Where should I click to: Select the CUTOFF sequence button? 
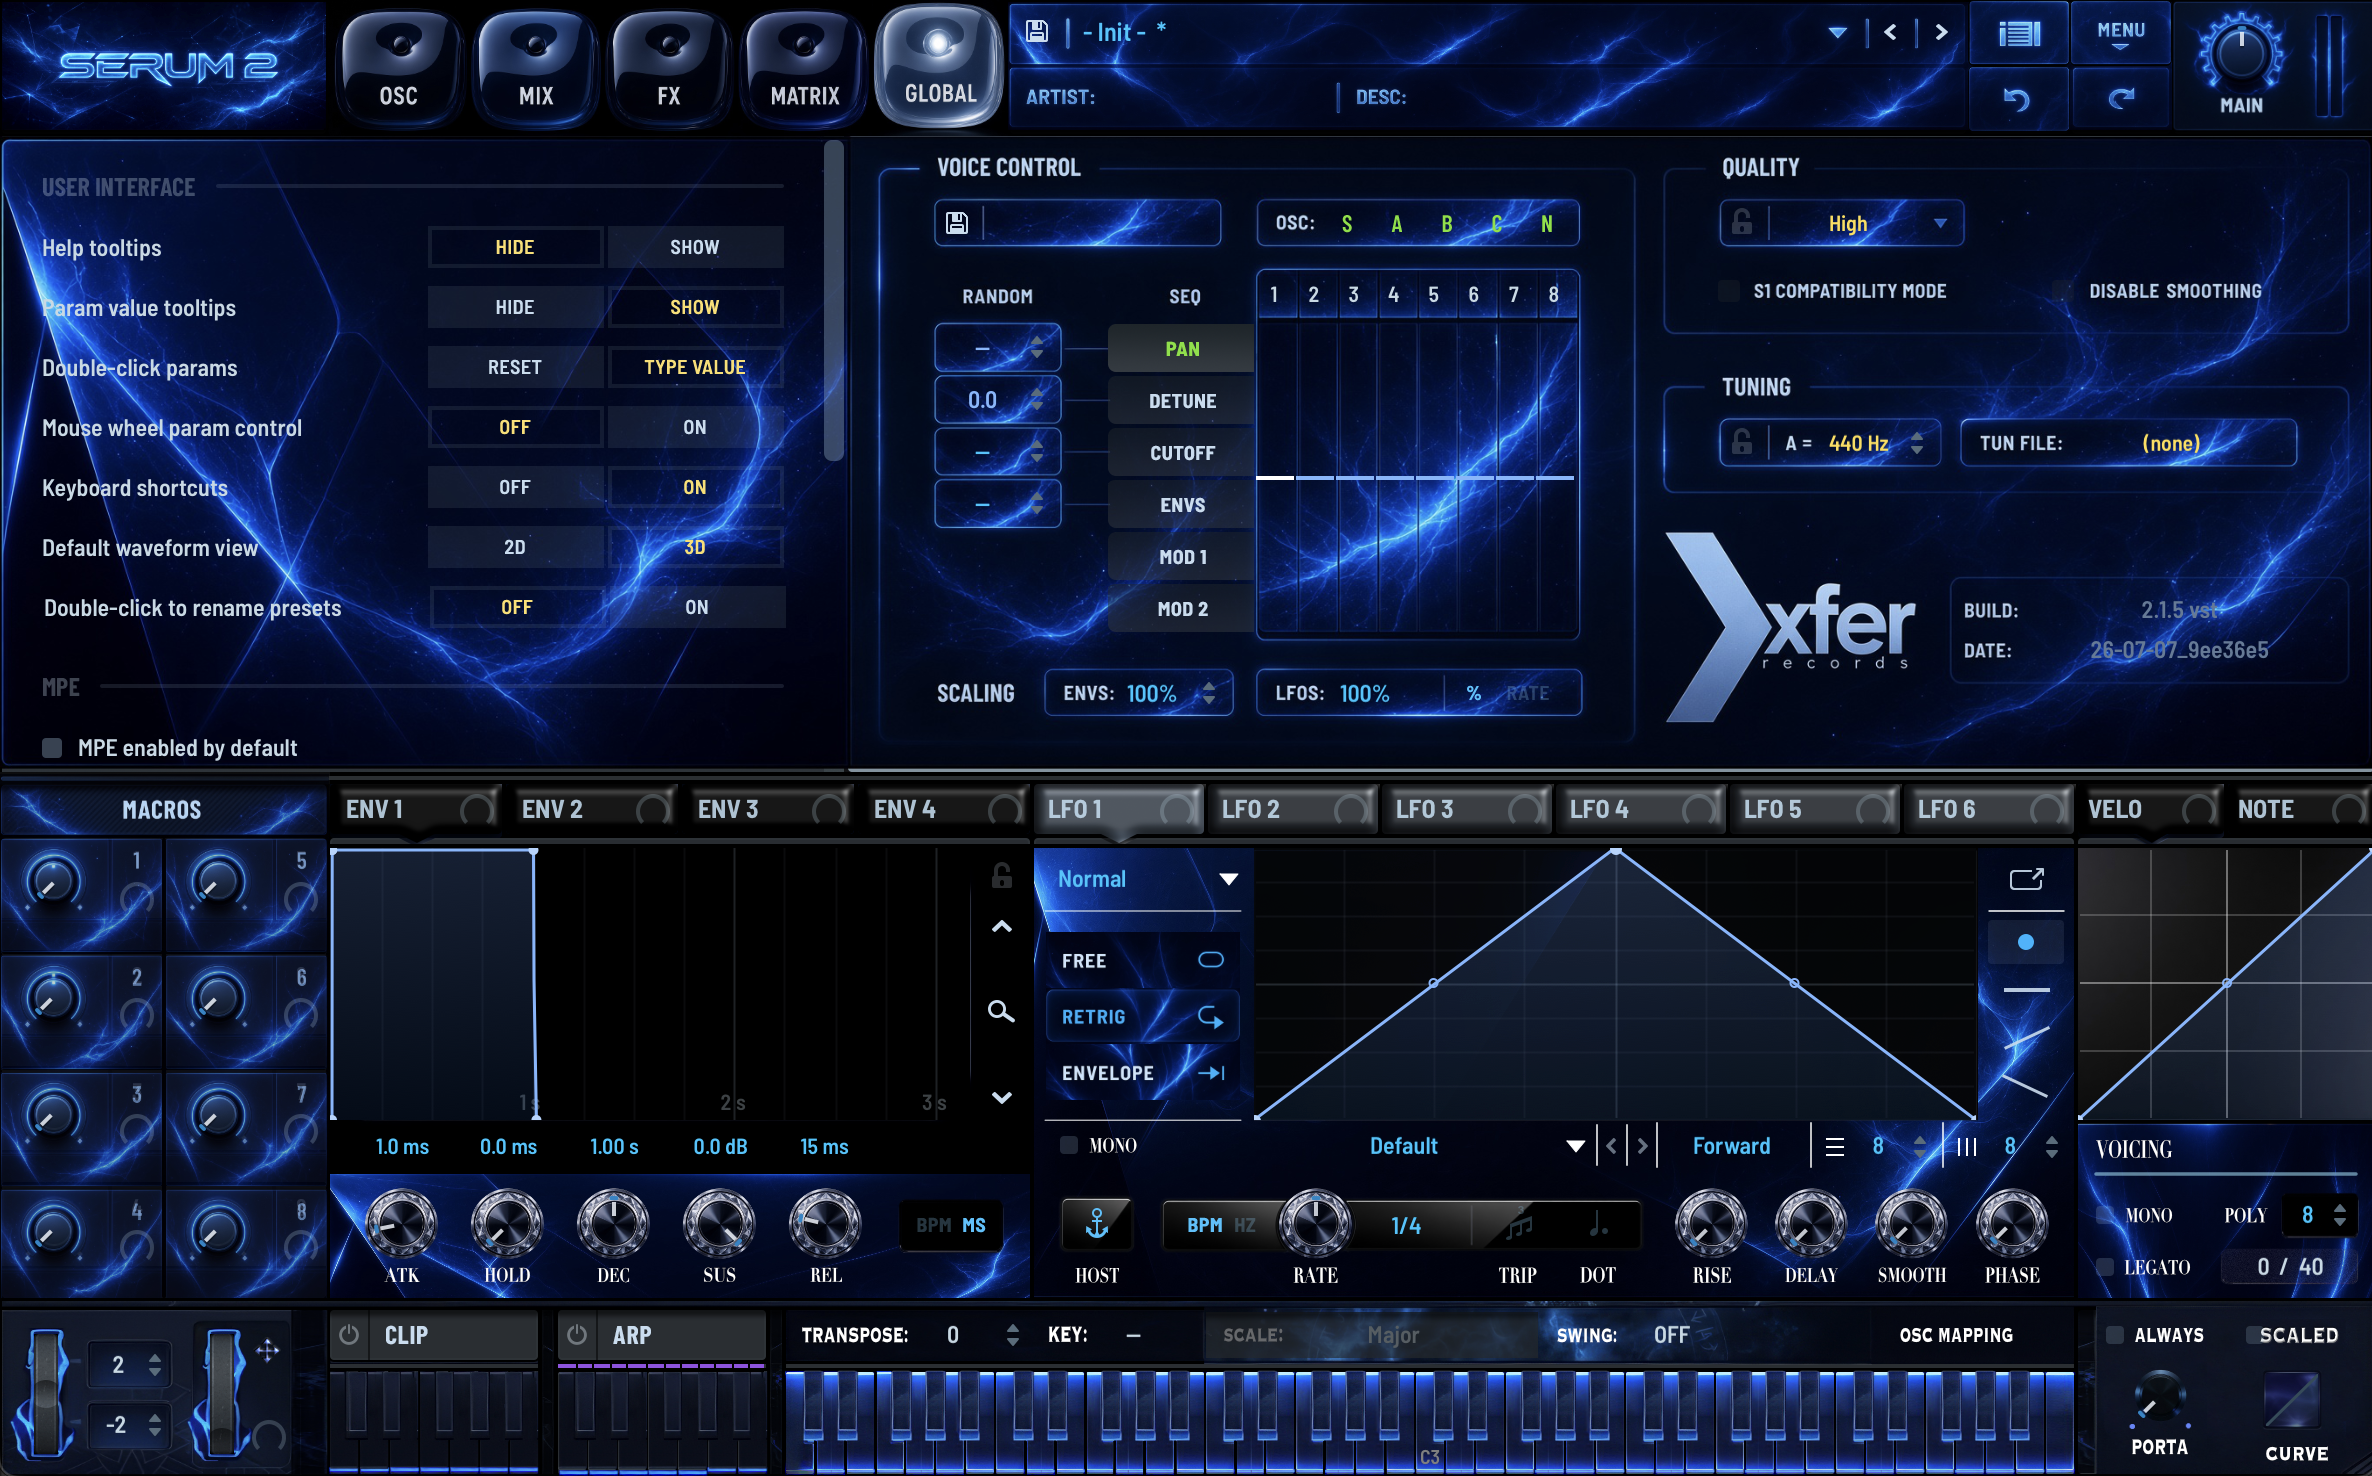pyautogui.click(x=1182, y=453)
